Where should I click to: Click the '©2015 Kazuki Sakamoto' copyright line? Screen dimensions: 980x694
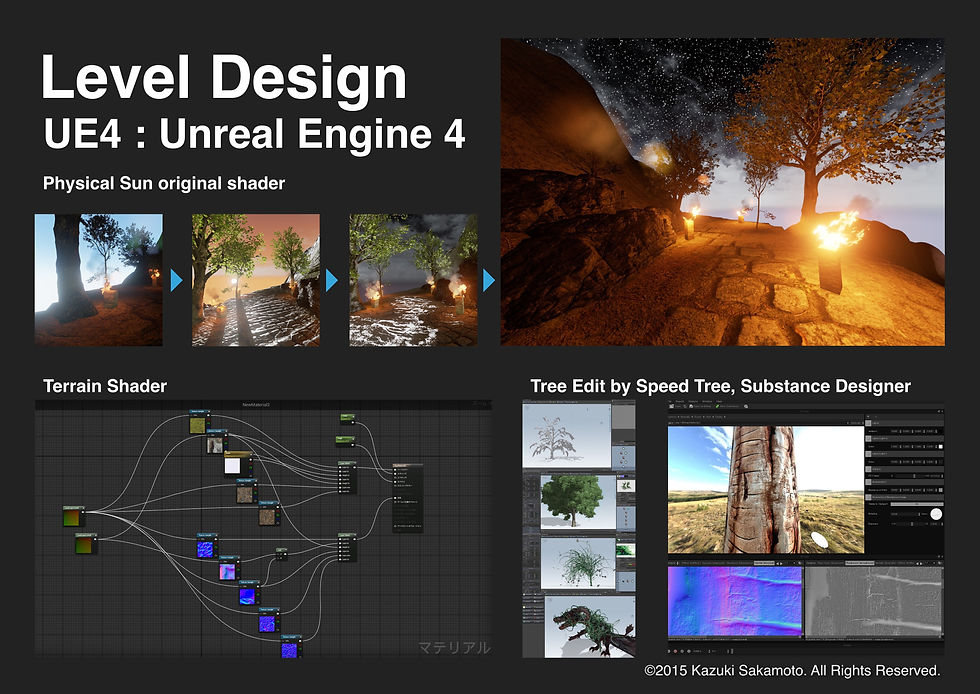point(792,670)
